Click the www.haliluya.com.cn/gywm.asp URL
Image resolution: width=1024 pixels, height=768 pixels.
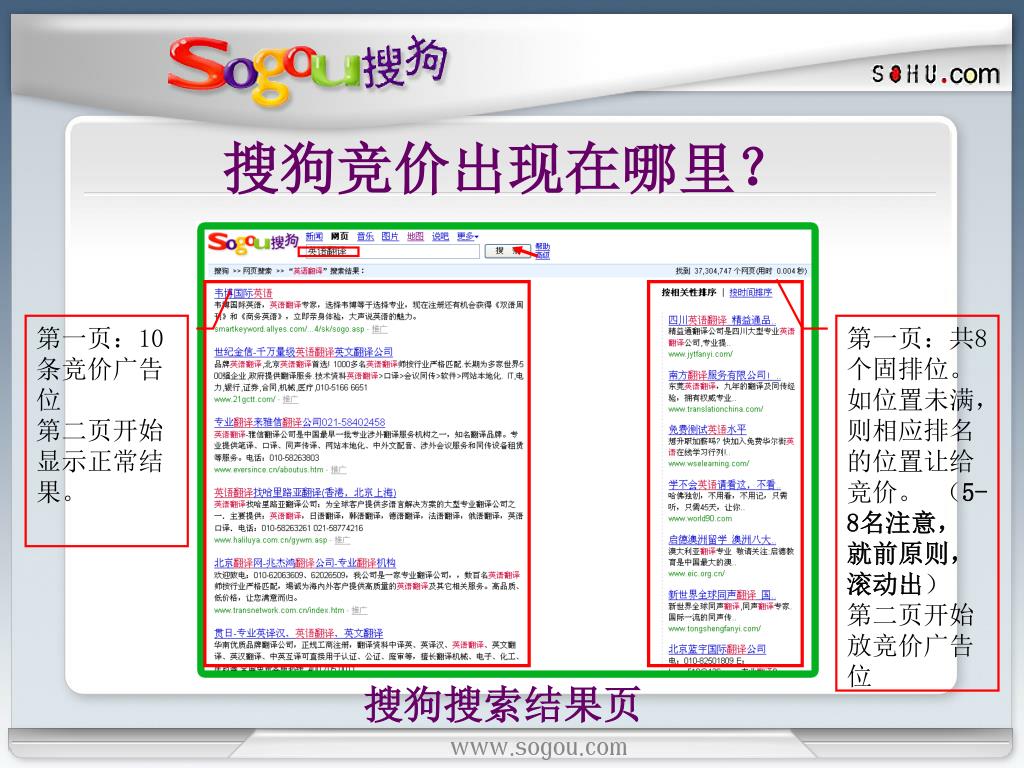[x=271, y=540]
